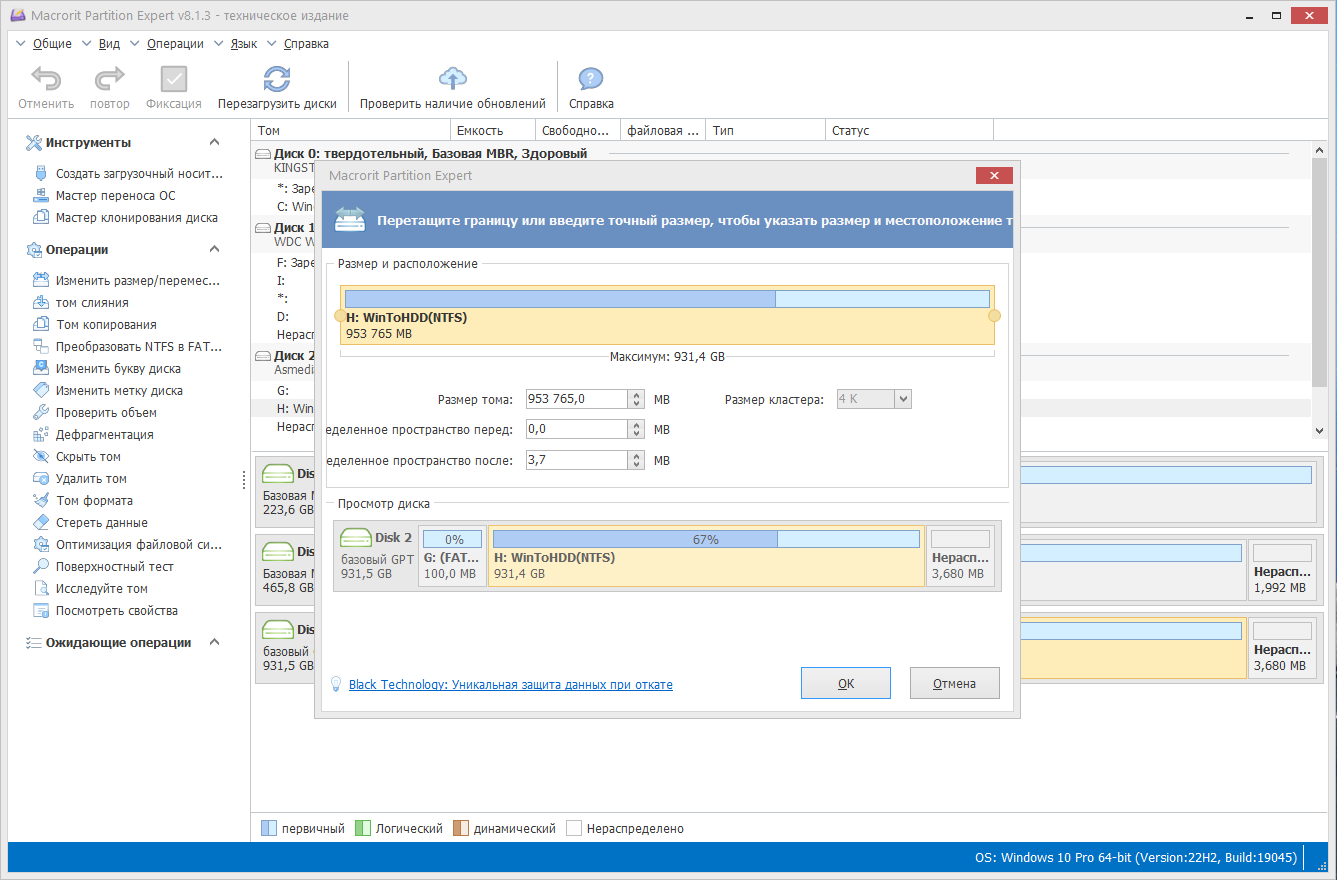This screenshot has height=880, width=1337.
Task: Click the Отмена button
Action: [955, 683]
